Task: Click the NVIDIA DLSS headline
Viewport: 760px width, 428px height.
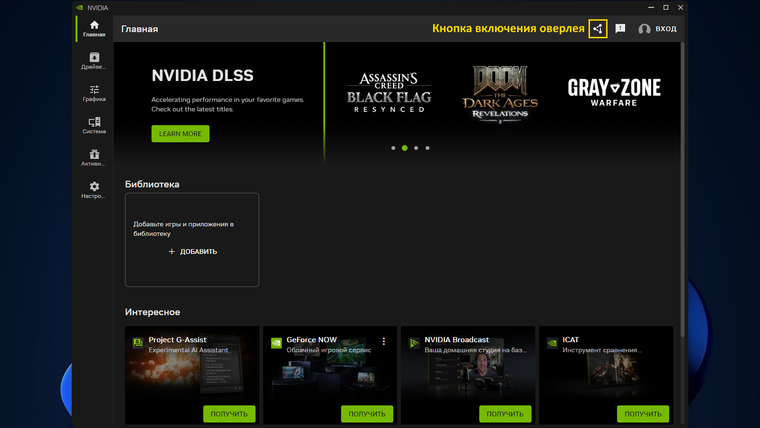Action: (x=203, y=76)
